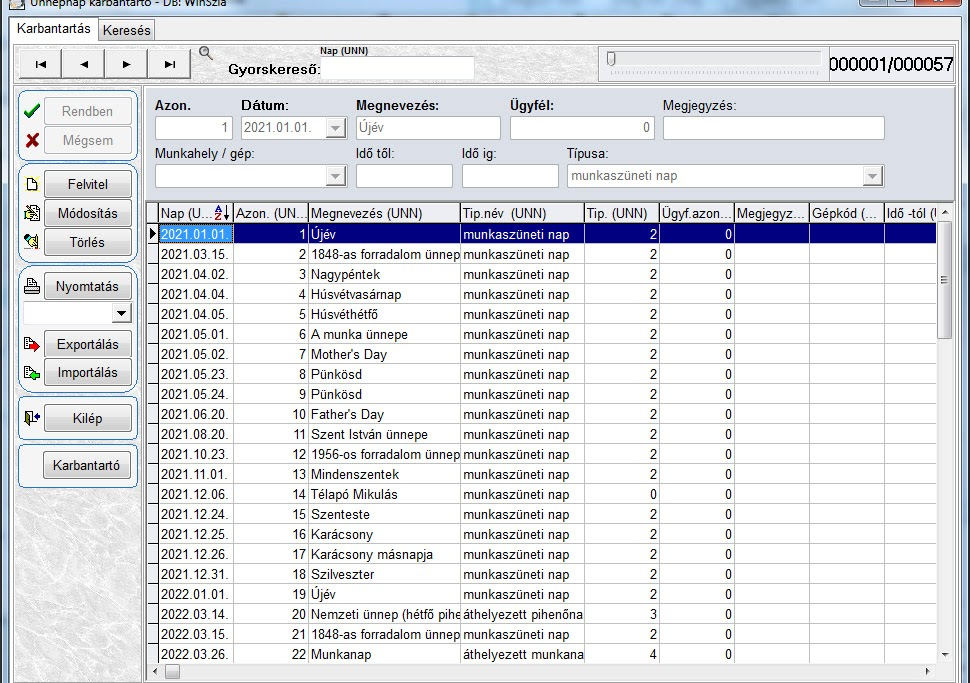Click the red X icon beside Mégsem
Screen dimensions: 970x683
pyautogui.click(x=32, y=140)
